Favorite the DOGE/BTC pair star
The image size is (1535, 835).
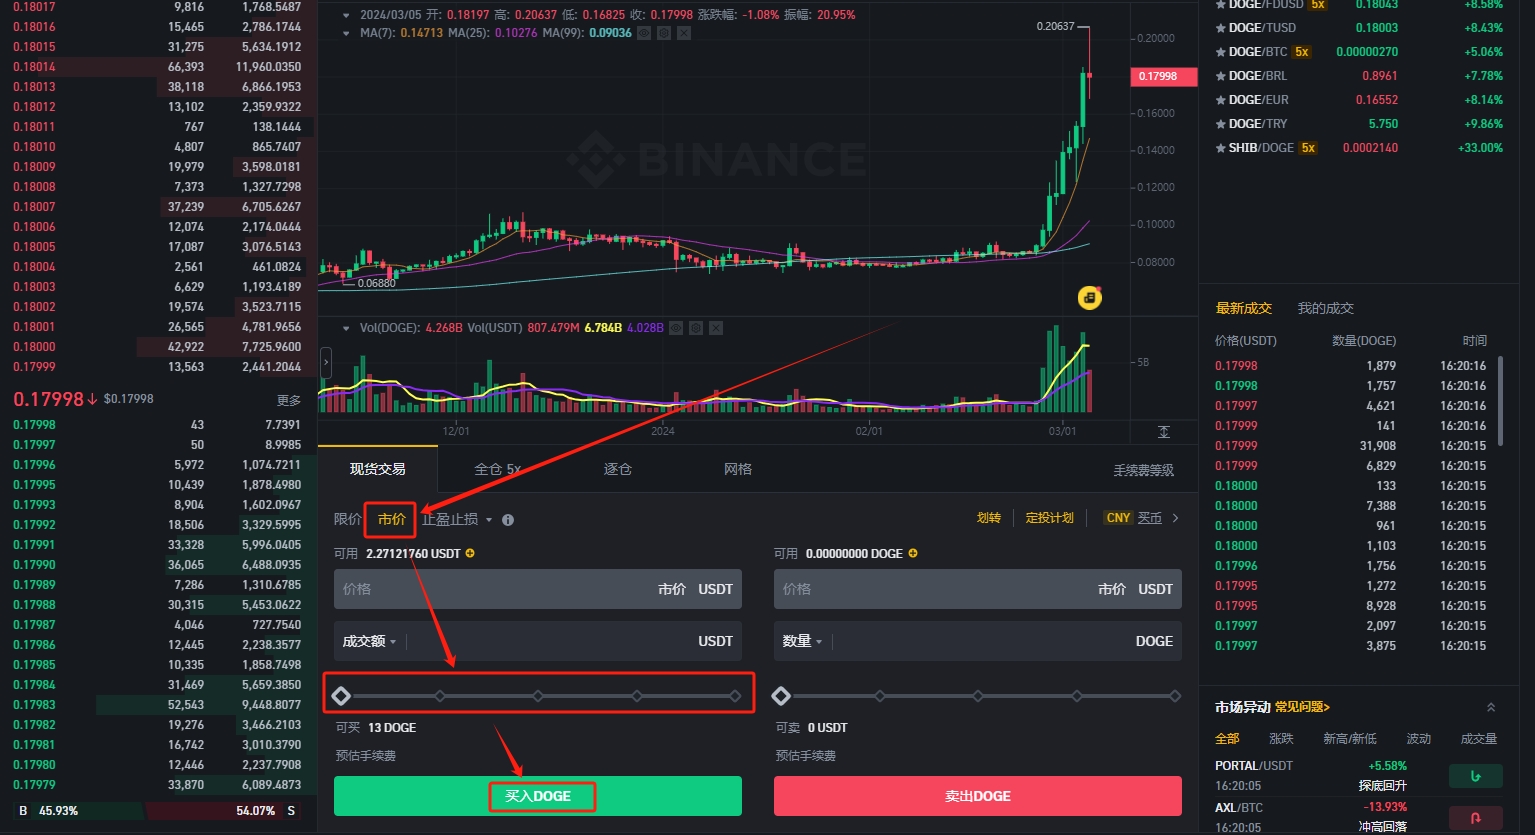click(1220, 52)
